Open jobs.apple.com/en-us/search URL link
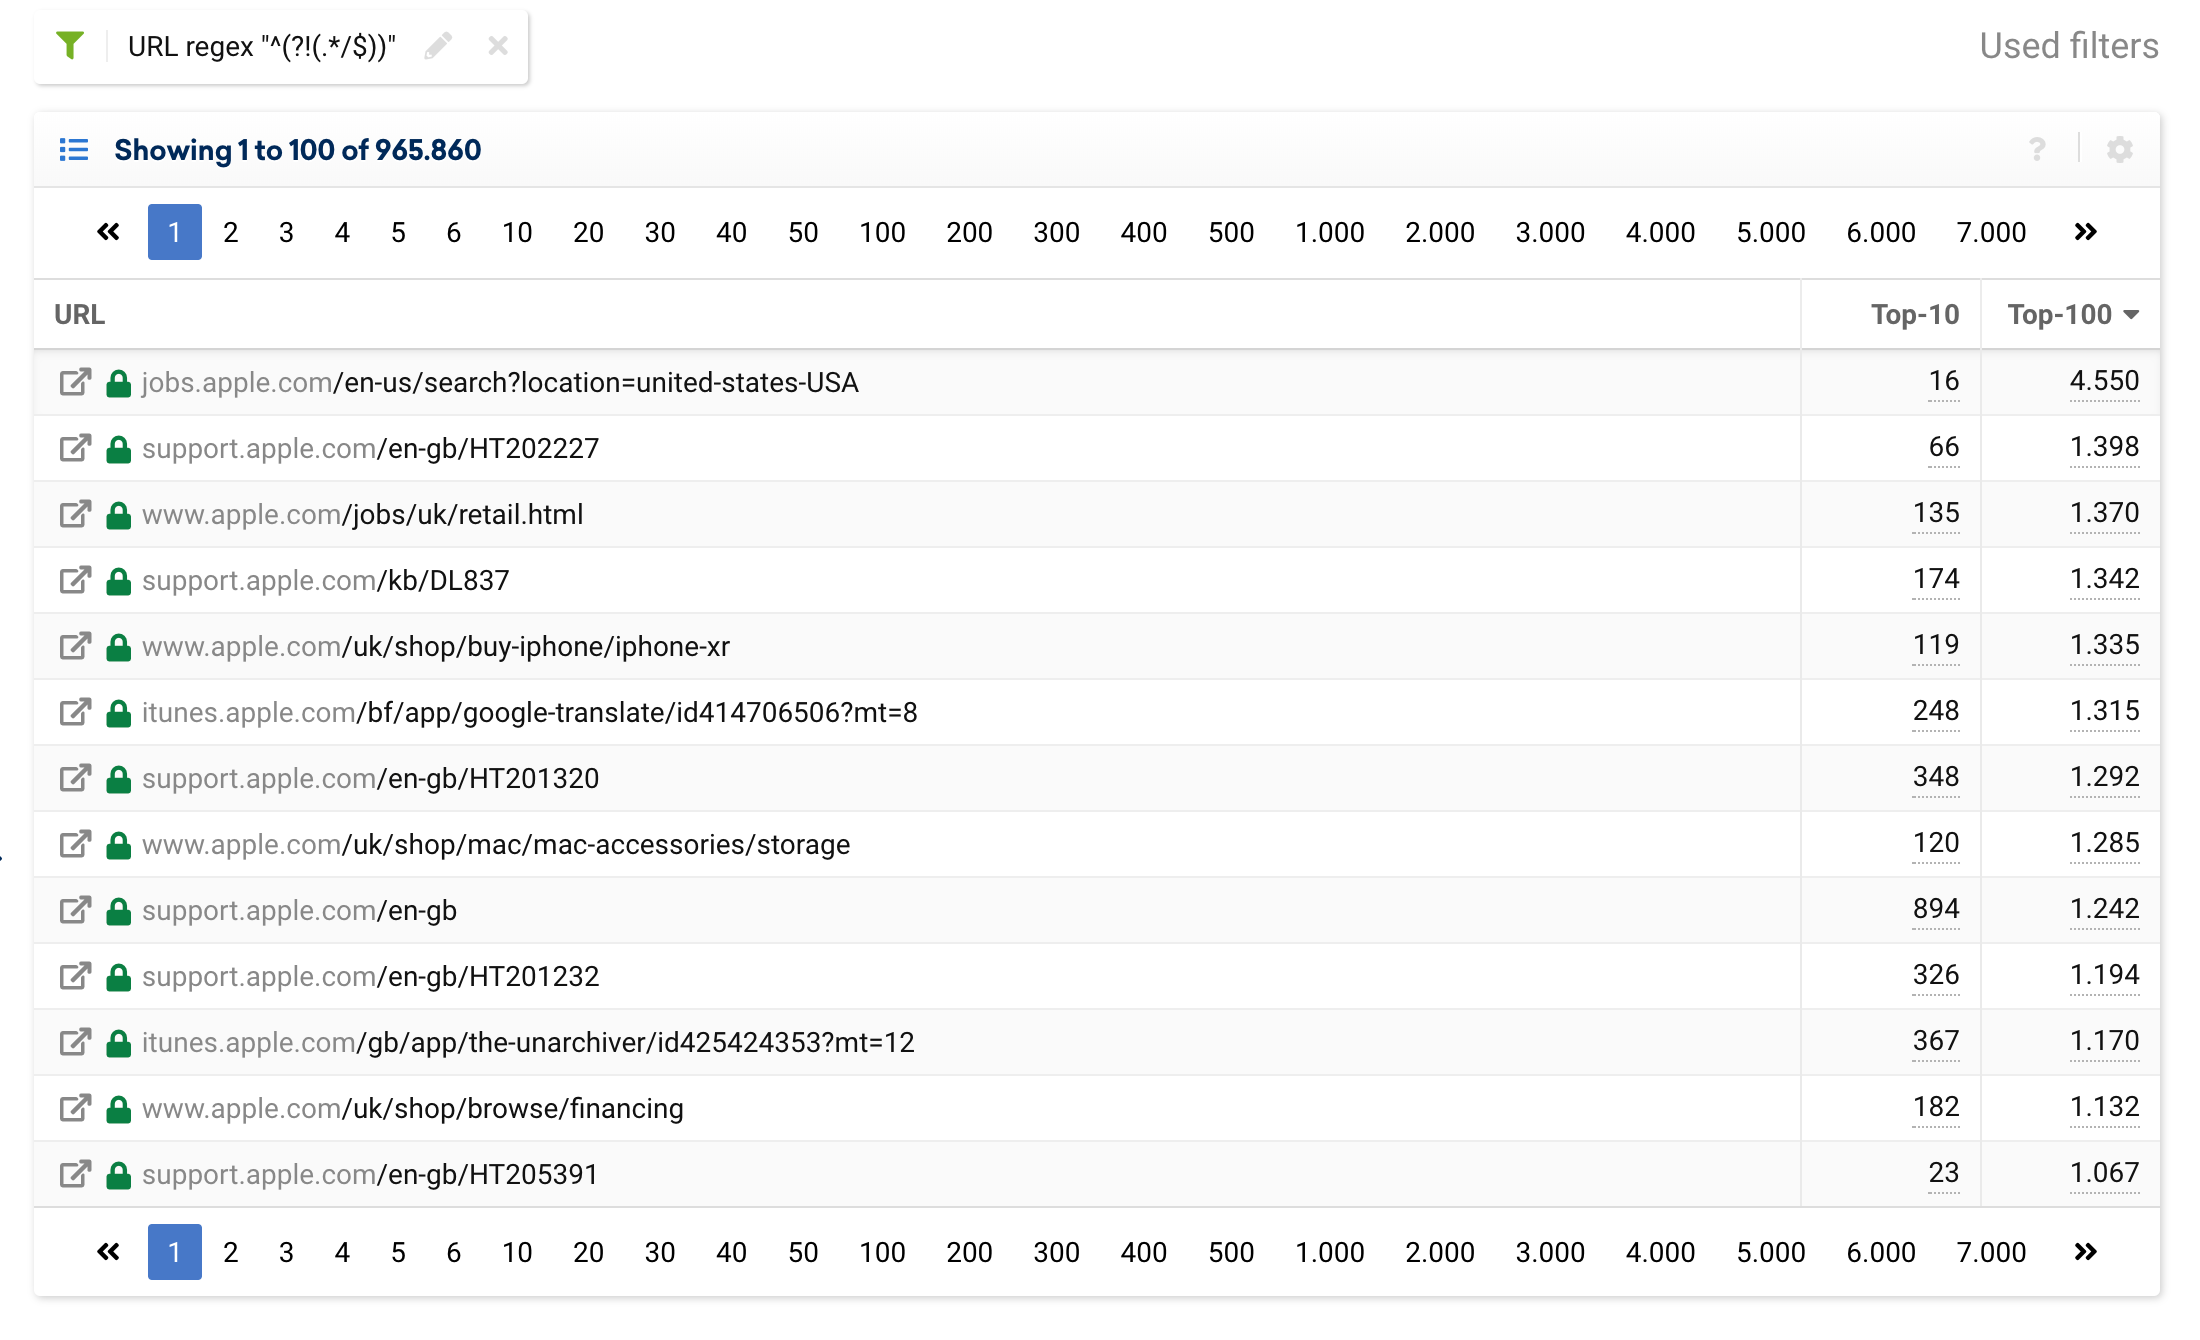The width and height of the screenshot is (2200, 1340). point(500,382)
